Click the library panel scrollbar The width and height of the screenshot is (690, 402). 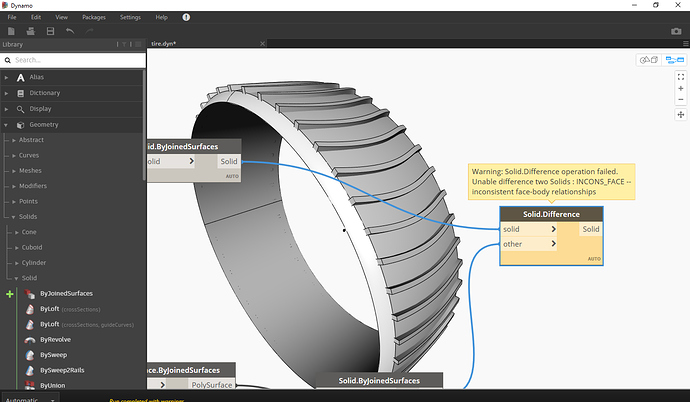tap(144, 125)
